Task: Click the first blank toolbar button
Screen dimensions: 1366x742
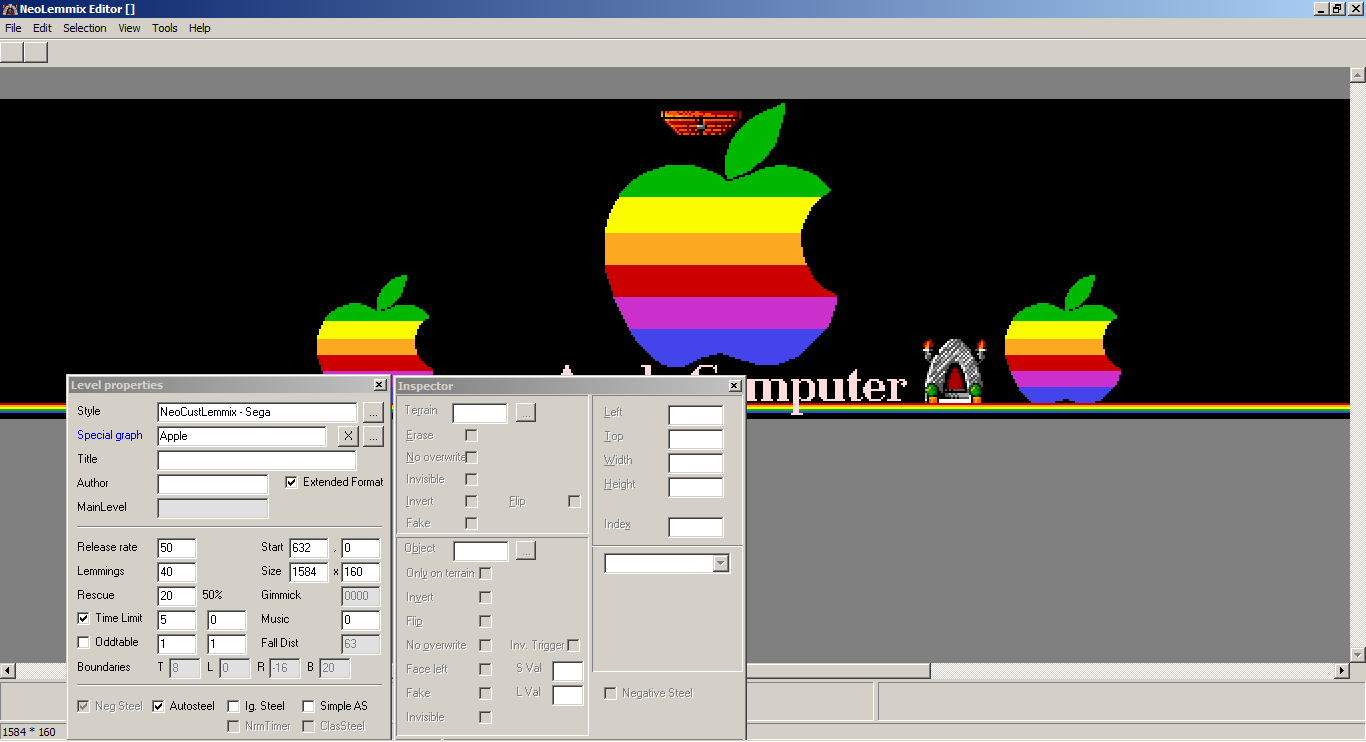Action: [12, 52]
